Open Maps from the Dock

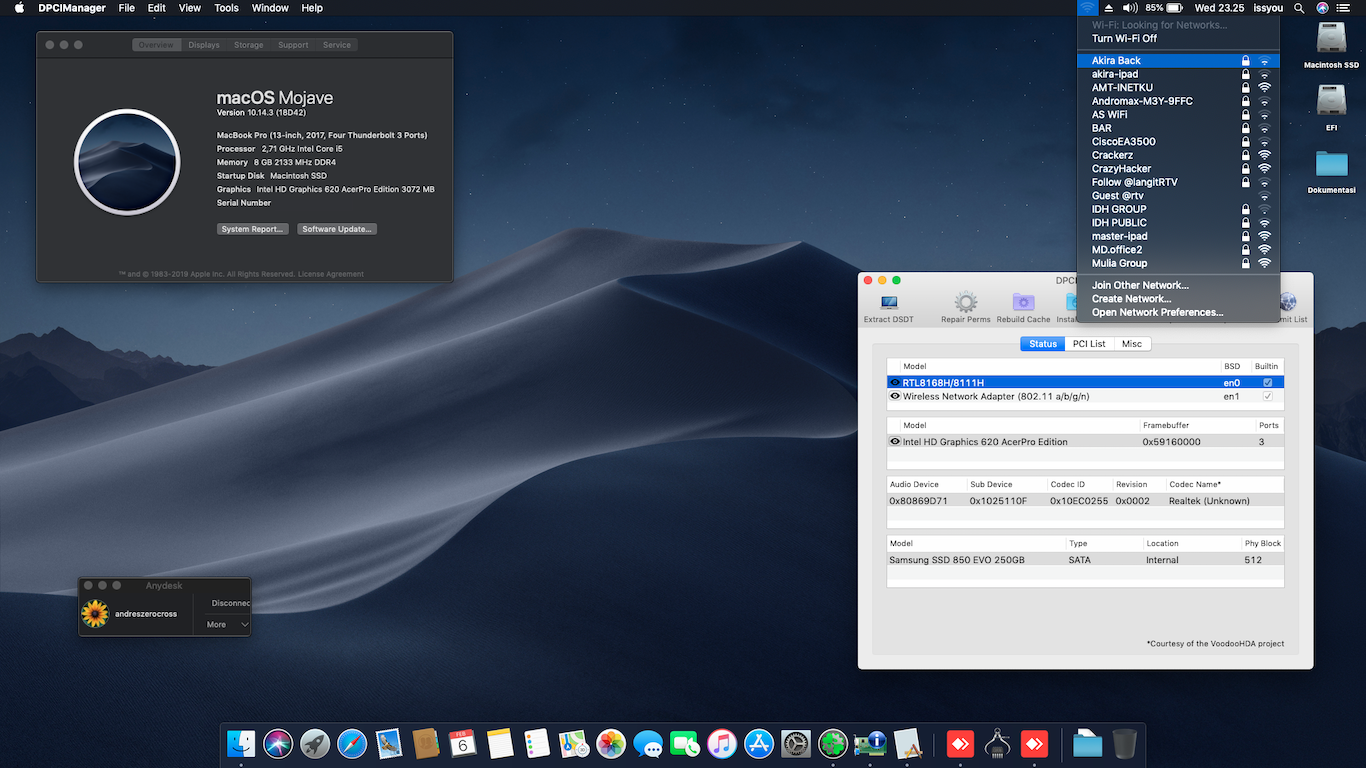pyautogui.click(x=574, y=743)
